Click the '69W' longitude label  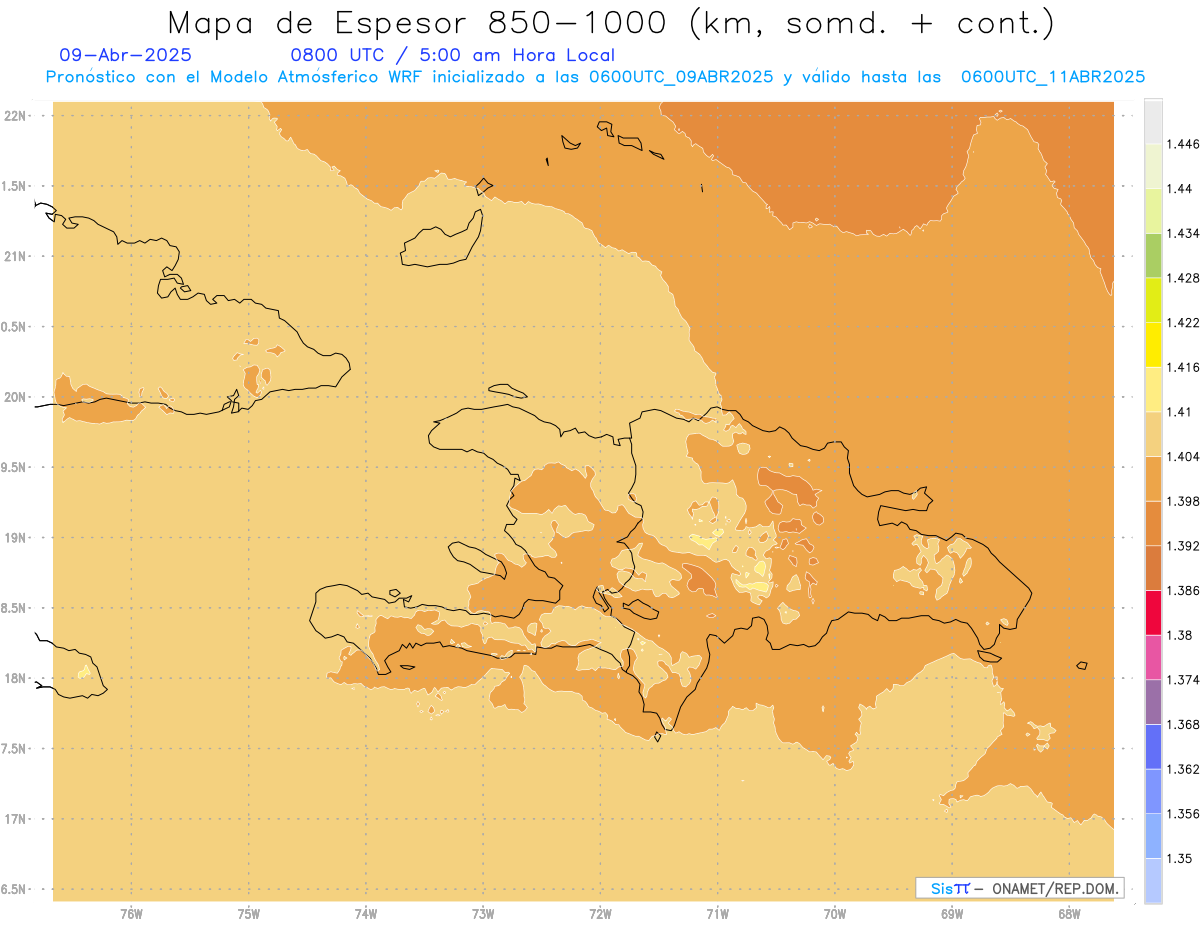(x=952, y=915)
